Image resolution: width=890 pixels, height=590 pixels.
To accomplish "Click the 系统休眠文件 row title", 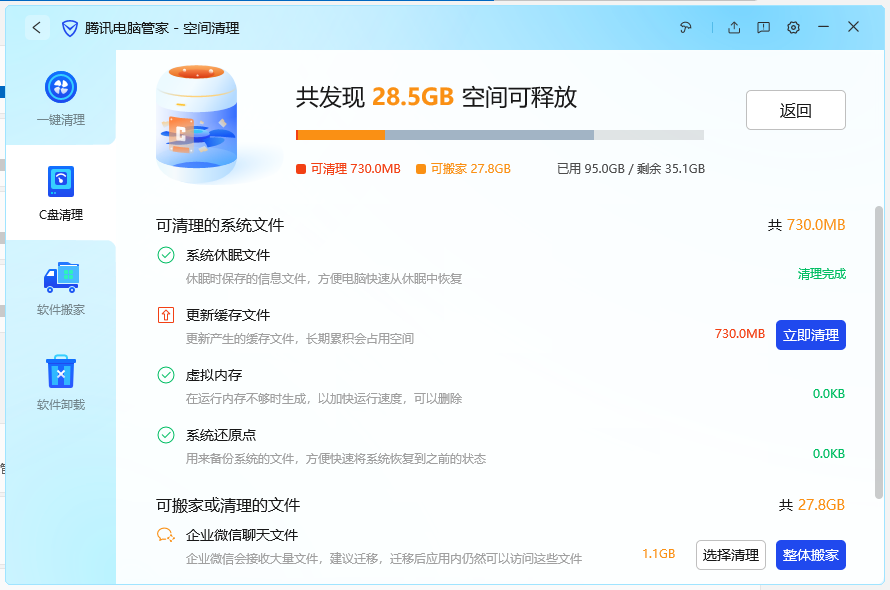I will coord(228,256).
